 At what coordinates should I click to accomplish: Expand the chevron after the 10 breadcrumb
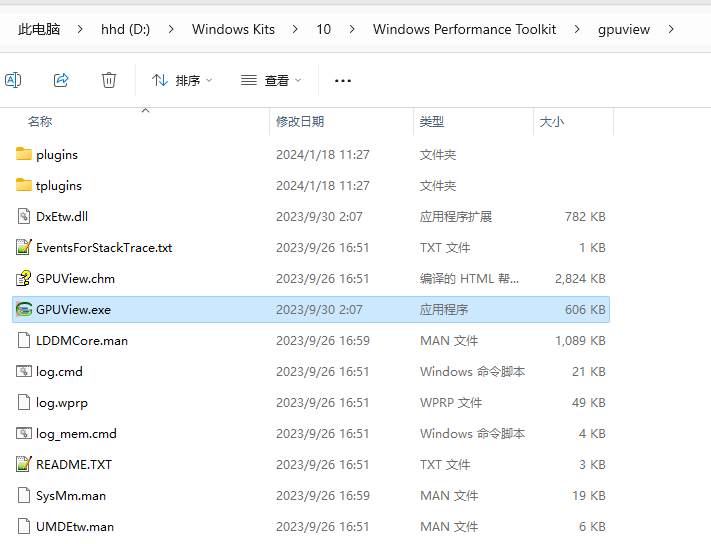click(352, 29)
